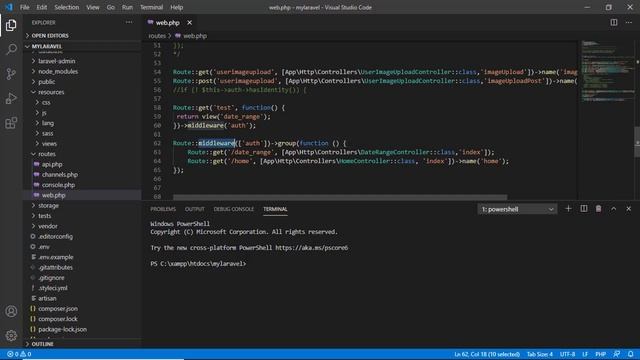640x360 pixels.
Task: Select the 1: powershell terminal dropdown
Action: 517,209
